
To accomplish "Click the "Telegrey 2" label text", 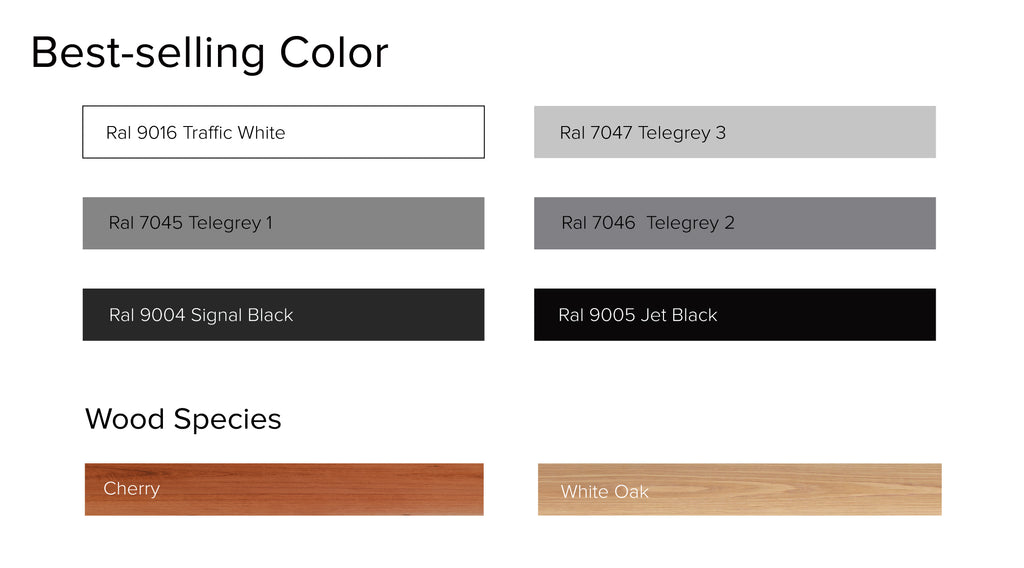I will coord(690,223).
